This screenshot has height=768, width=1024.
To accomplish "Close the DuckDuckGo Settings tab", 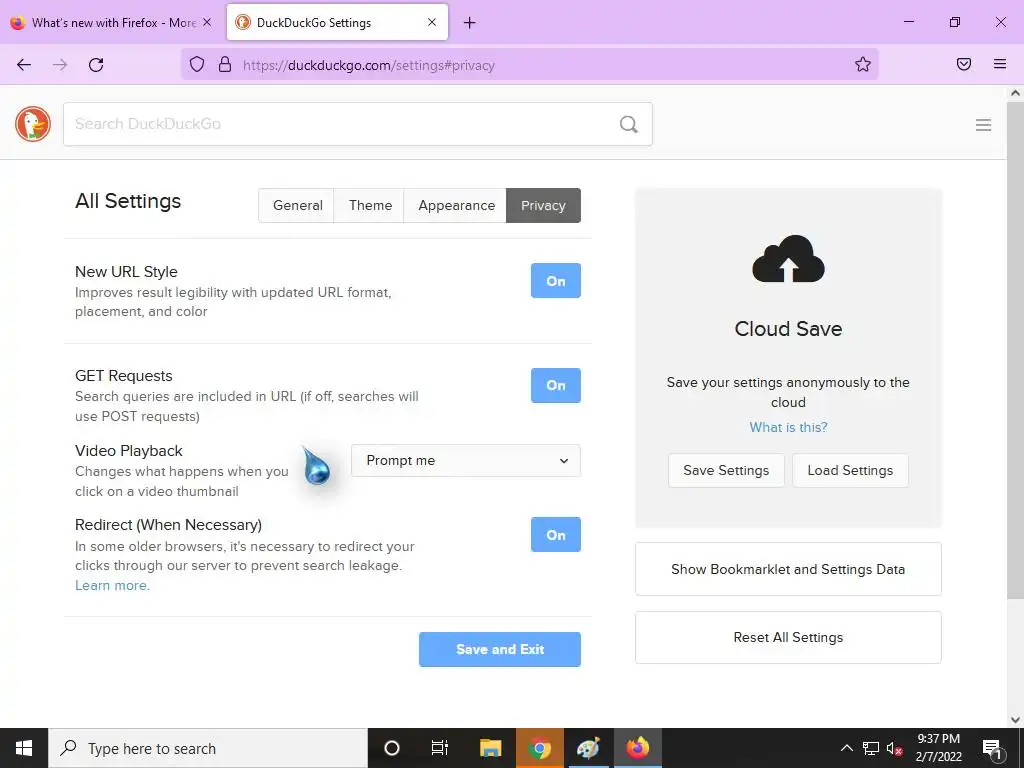I will point(432,22).
